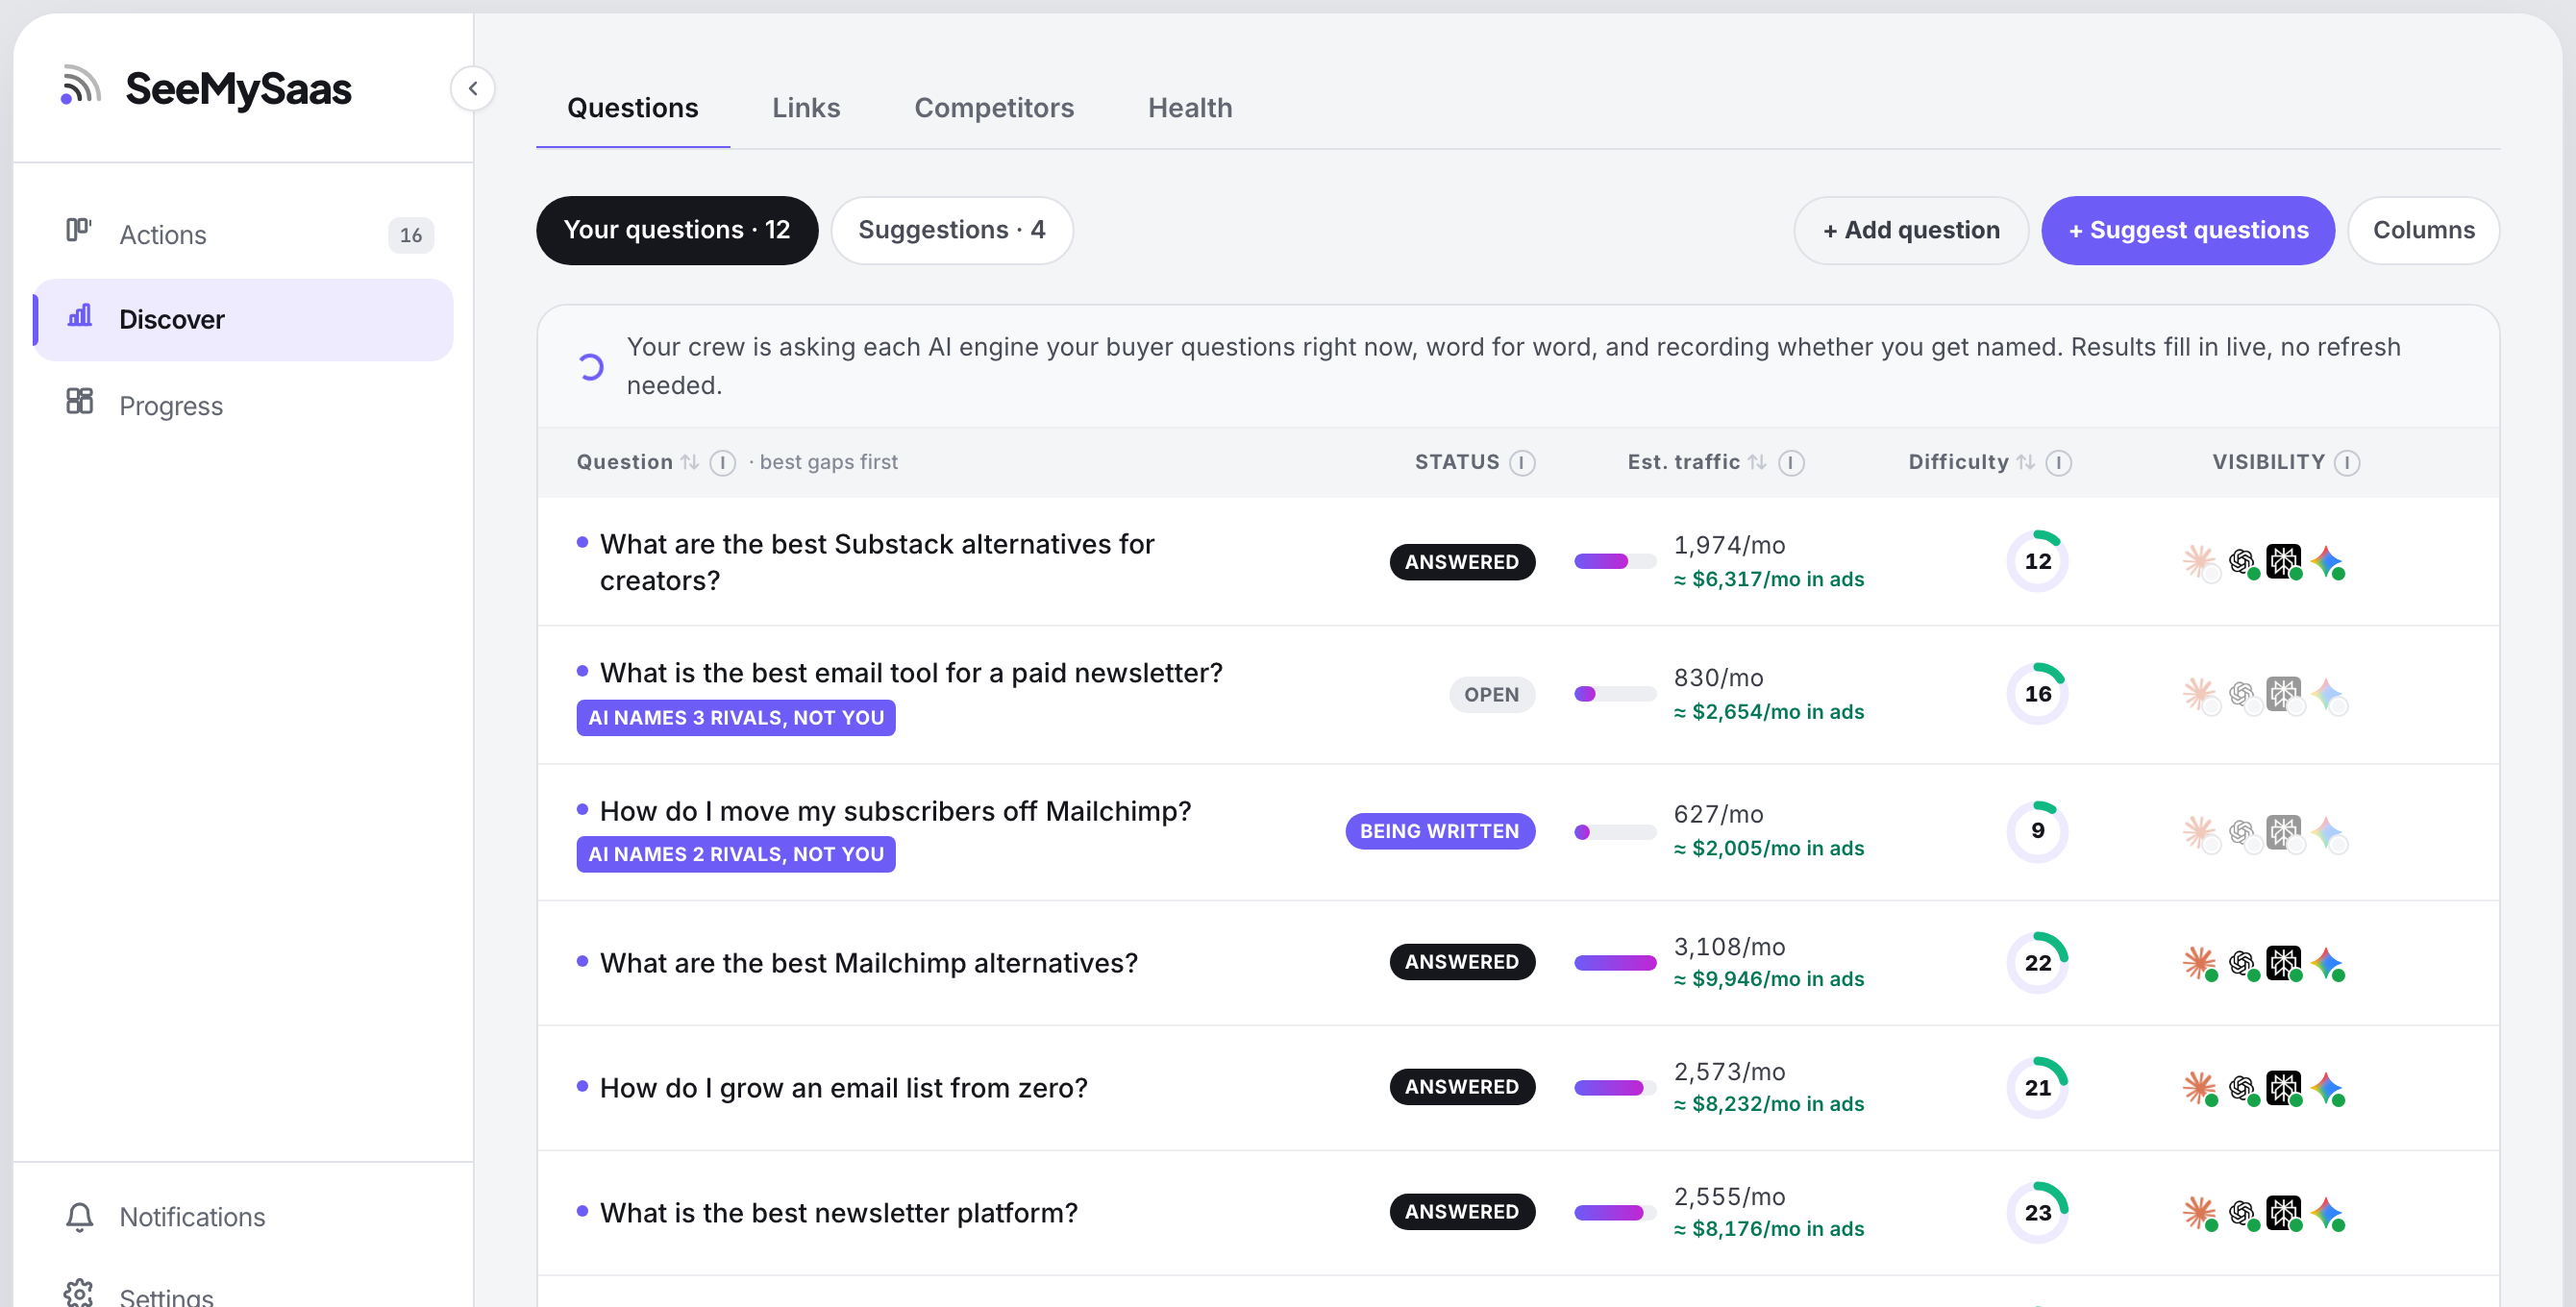This screenshot has width=2576, height=1307.
Task: Click ChatGPT icon in Substack alternatives row
Action: point(2242,561)
